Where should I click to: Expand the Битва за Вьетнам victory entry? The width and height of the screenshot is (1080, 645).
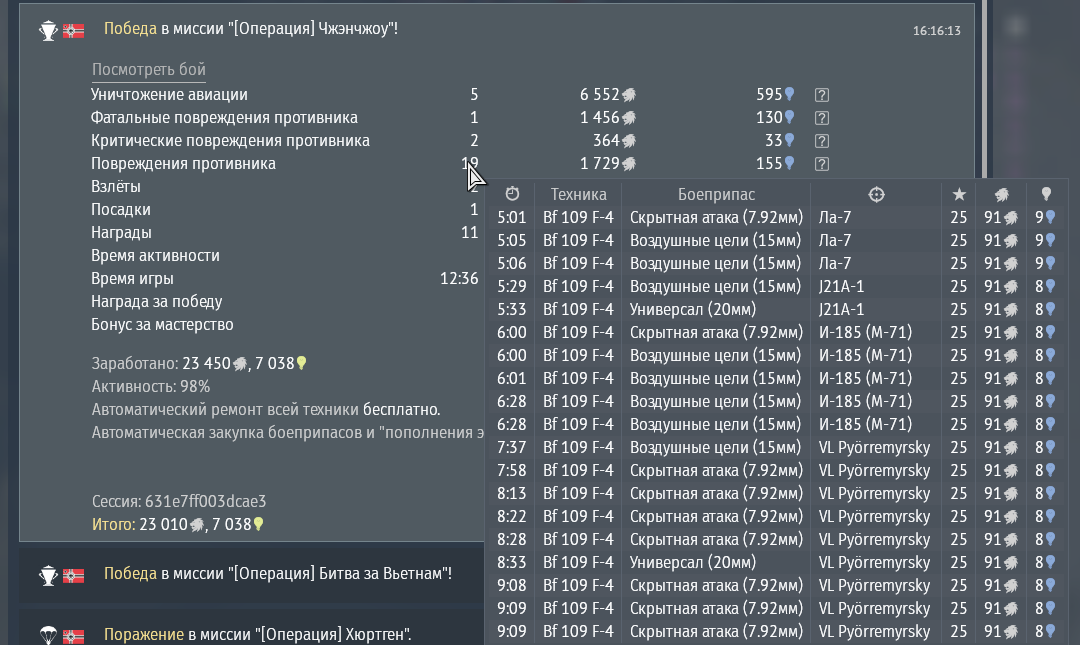coord(278,574)
